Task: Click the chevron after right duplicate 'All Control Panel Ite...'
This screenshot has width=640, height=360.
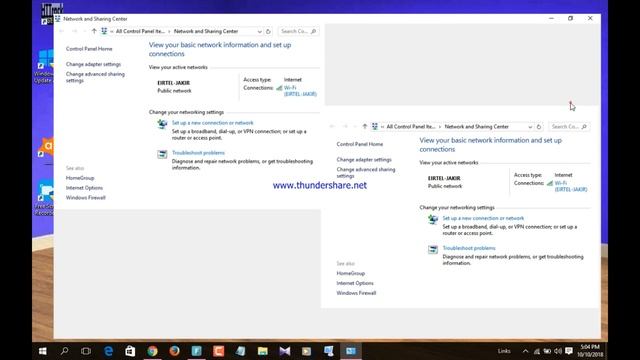Action: 440,127
